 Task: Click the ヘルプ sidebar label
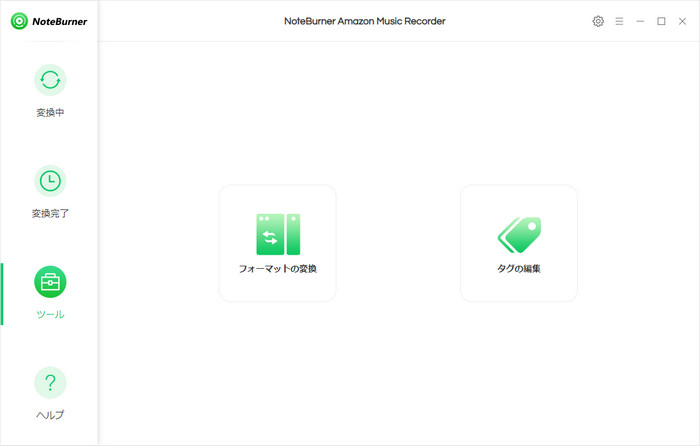(50, 415)
